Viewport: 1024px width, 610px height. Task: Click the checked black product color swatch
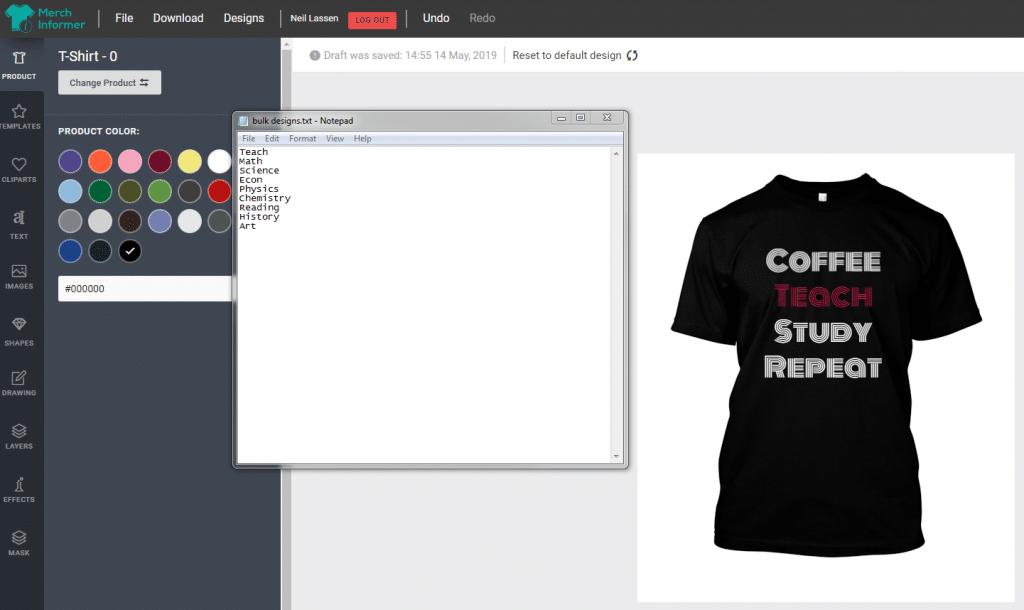tap(130, 251)
